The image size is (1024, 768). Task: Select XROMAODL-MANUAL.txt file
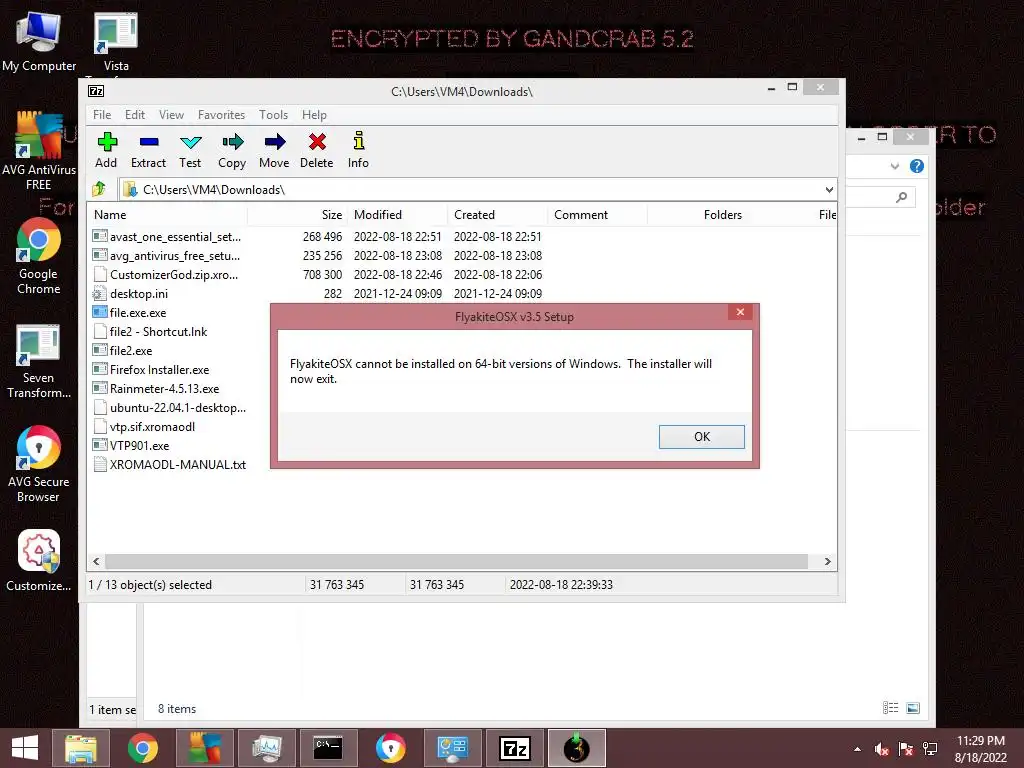(x=178, y=464)
